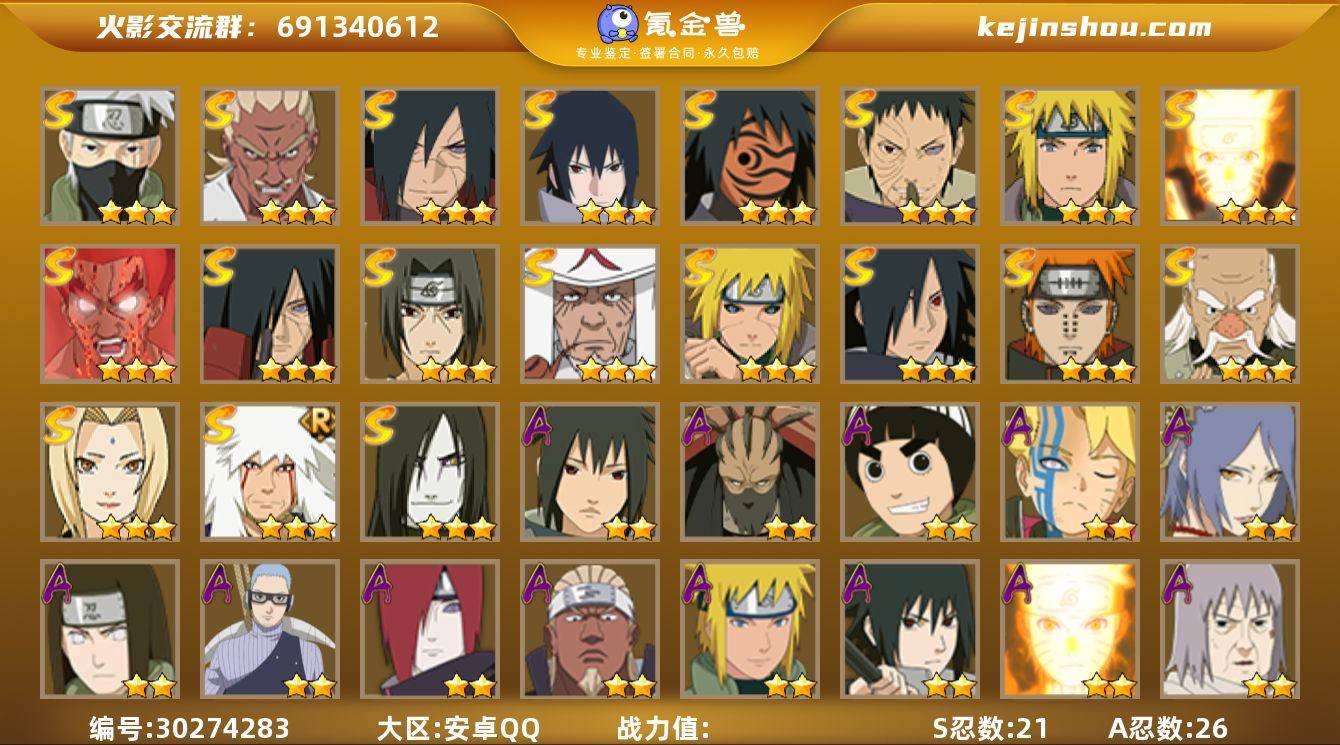Choose the old Onoki portrait with red nose

point(1230,314)
